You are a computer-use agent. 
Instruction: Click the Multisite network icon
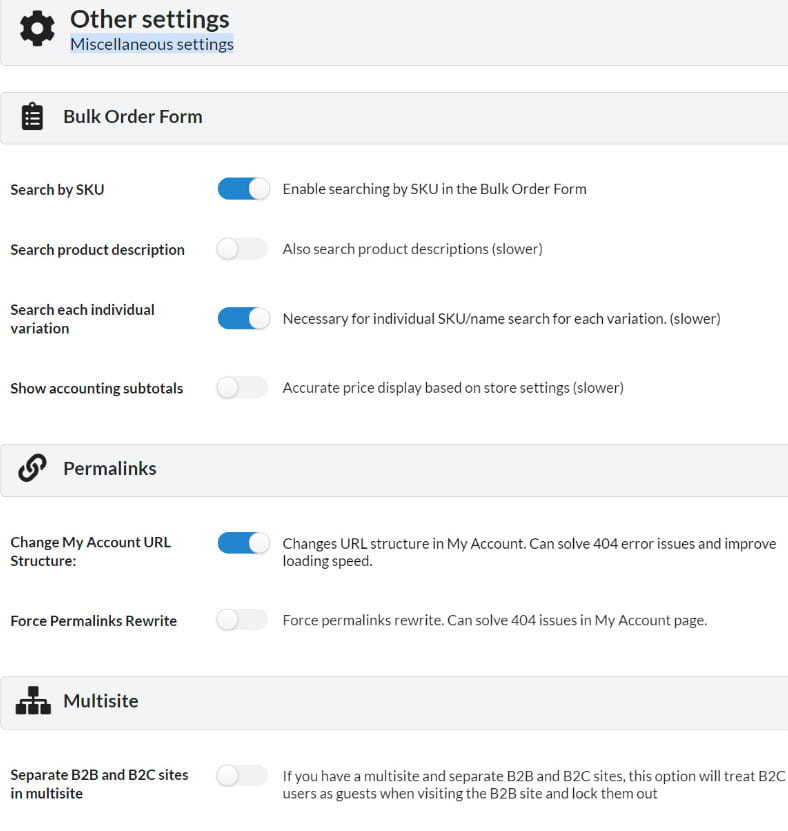pos(33,701)
